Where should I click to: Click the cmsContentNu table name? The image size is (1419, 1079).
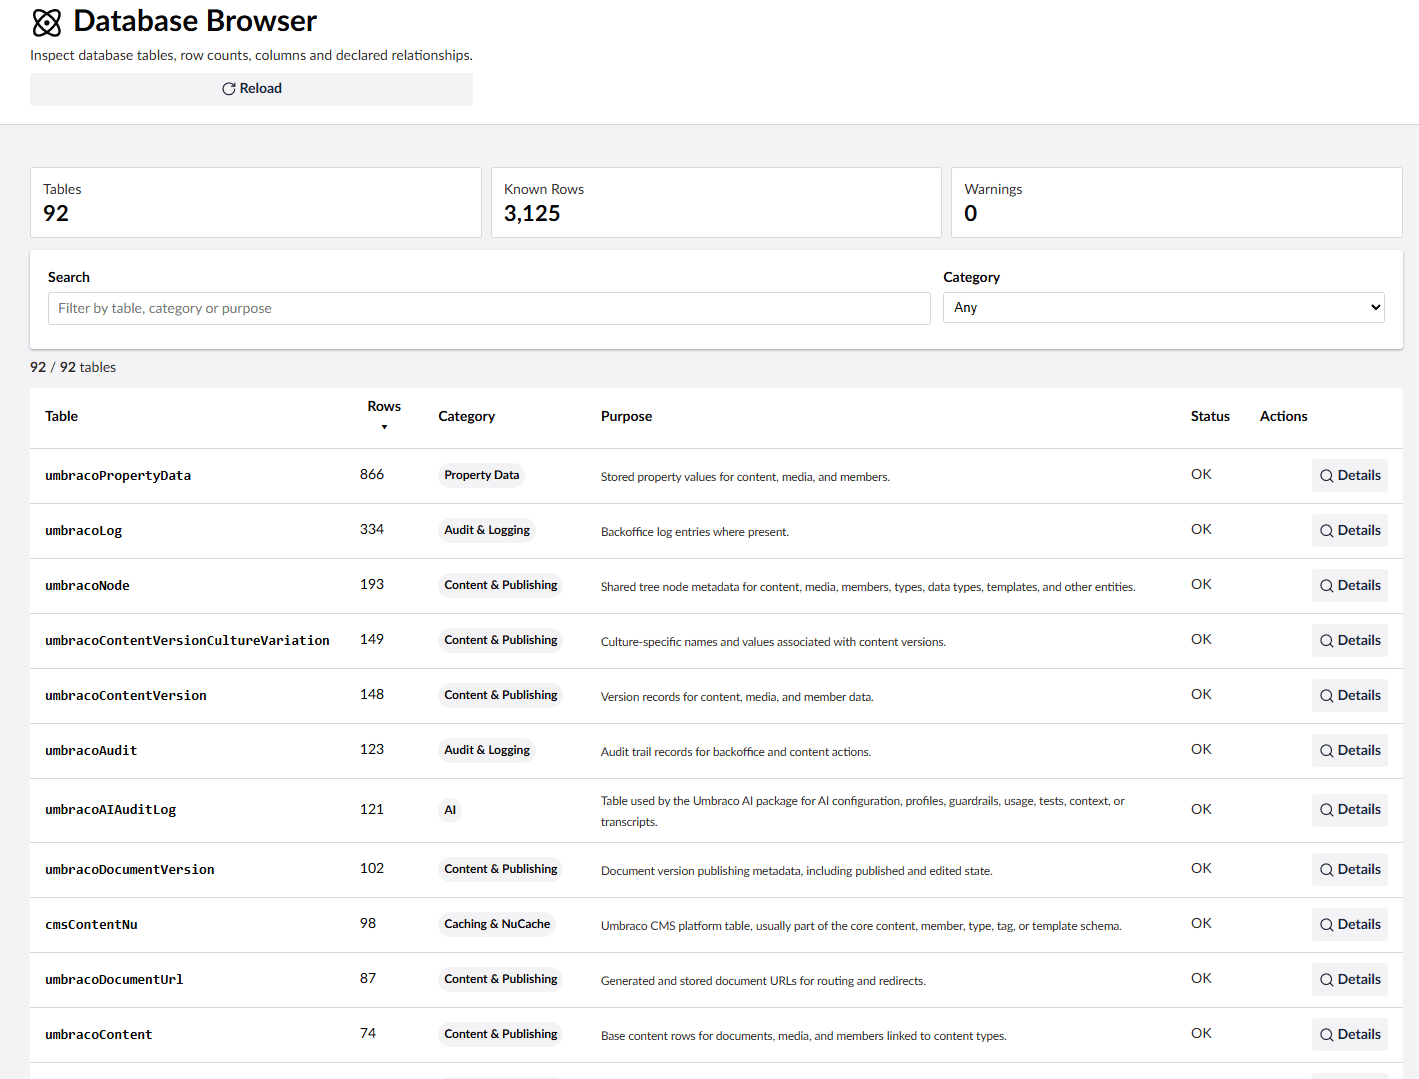pyautogui.click(x=91, y=925)
